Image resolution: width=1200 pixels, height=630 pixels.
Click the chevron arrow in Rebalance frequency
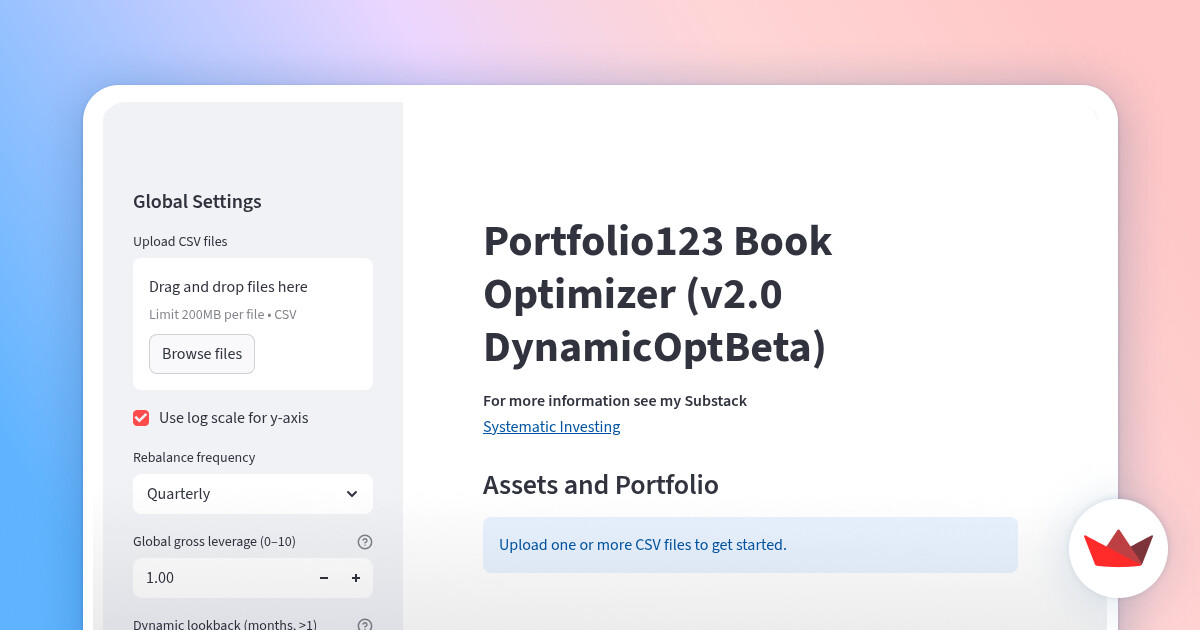[352, 494]
